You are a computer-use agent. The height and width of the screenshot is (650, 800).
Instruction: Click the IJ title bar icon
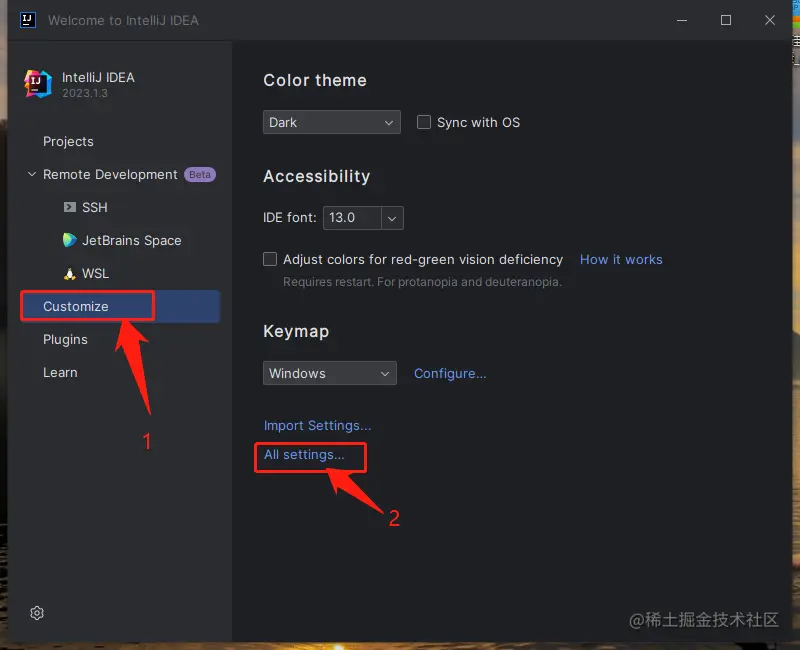(28, 20)
